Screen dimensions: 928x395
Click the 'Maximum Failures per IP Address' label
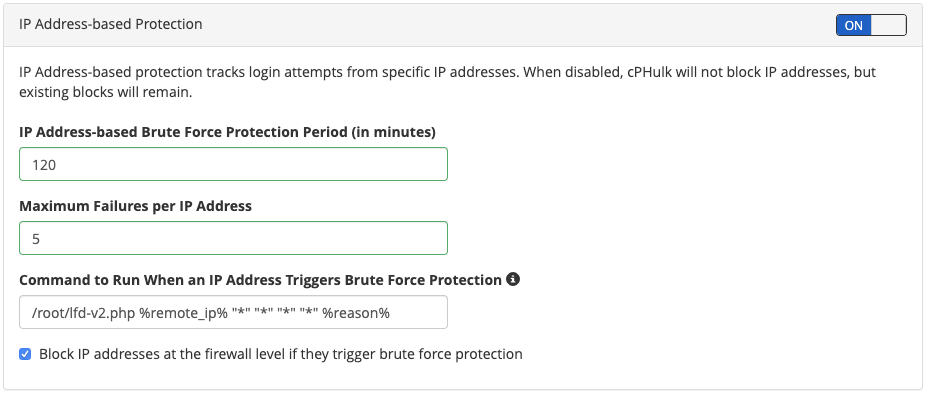[136, 206]
